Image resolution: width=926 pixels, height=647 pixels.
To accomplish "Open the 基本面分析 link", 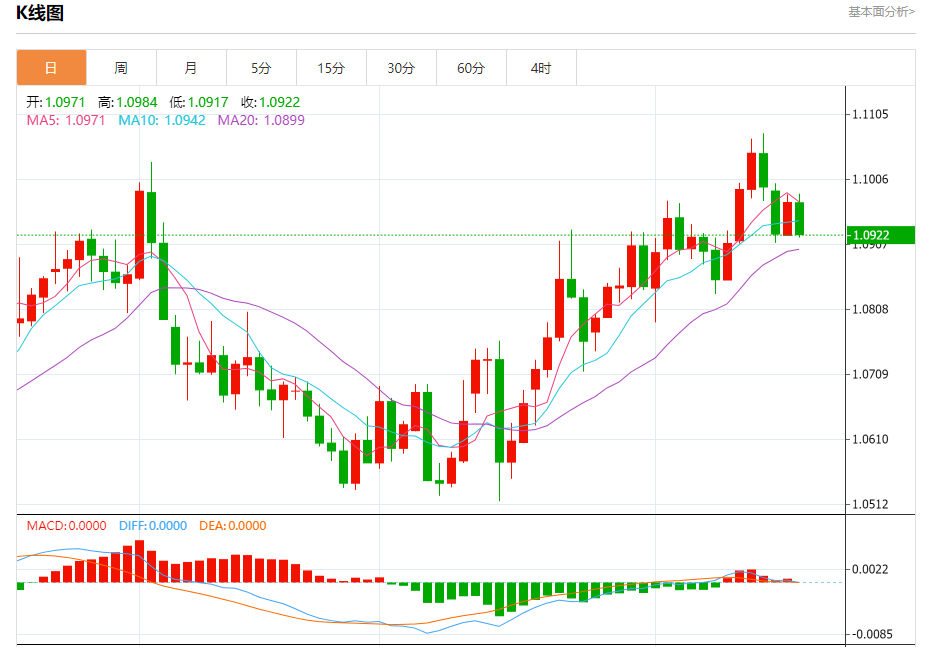I will [x=881, y=12].
